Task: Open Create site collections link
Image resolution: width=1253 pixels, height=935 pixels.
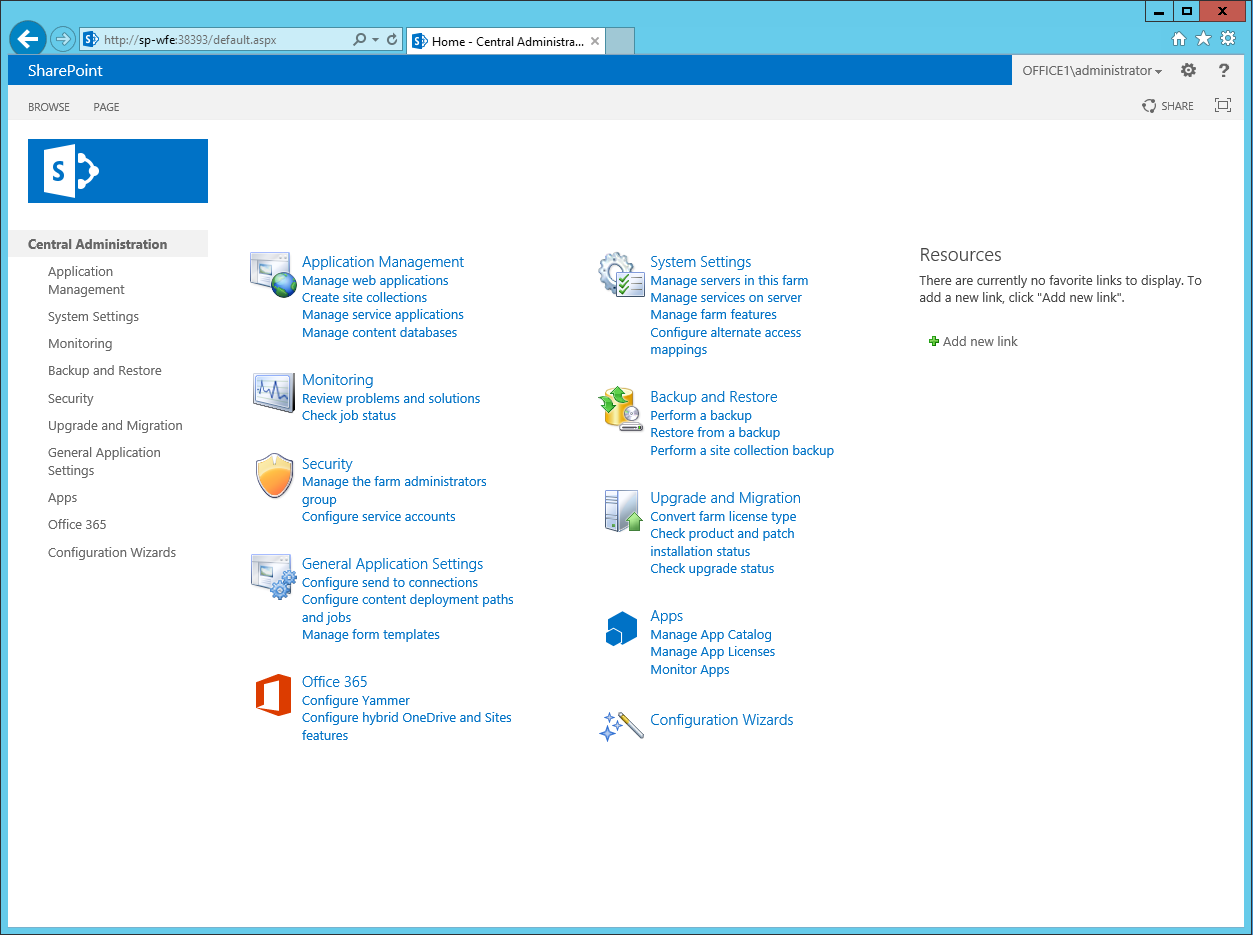Action: point(364,298)
